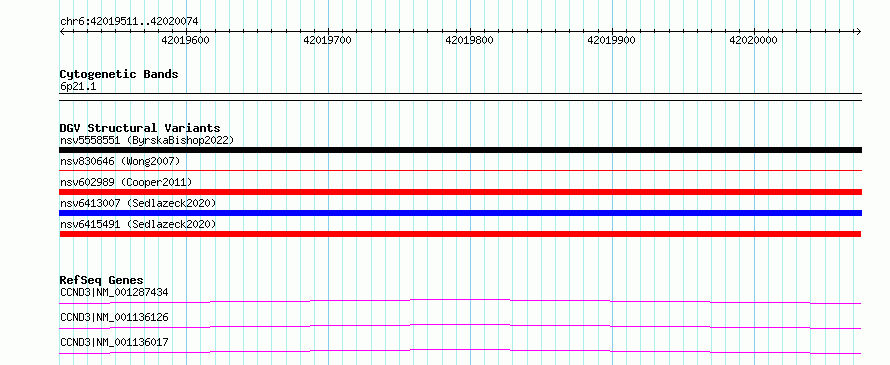Click the red nsv602989 variant bar
Viewport: 890px width, 365px height.
click(460, 192)
